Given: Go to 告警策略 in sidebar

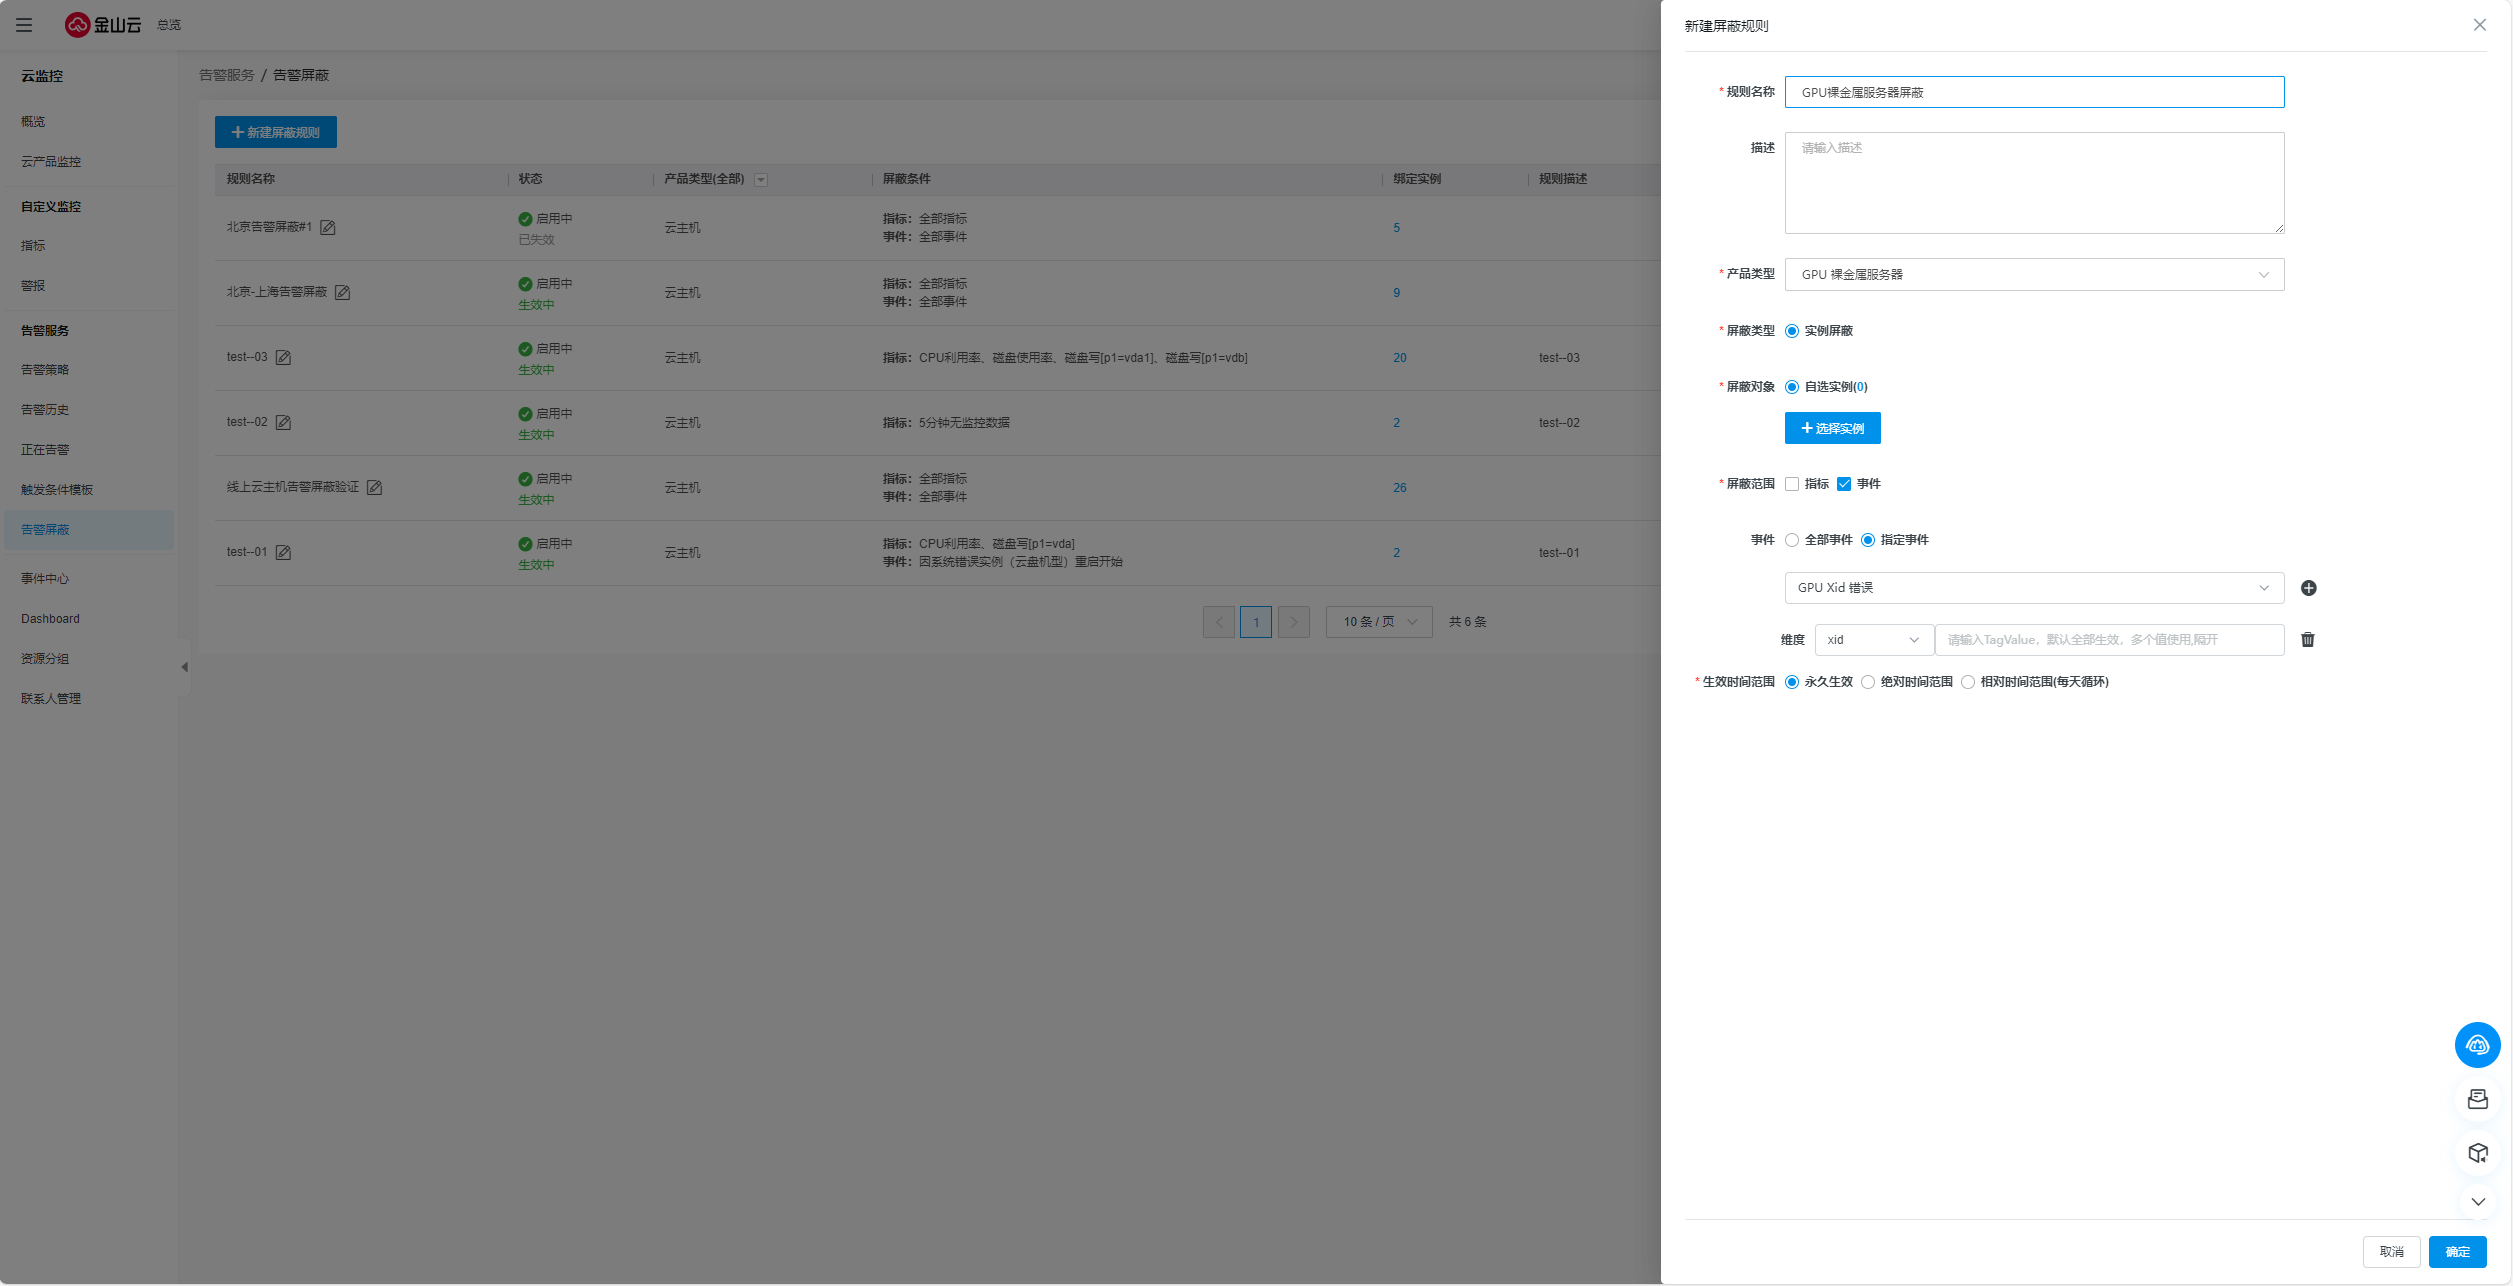Looking at the screenshot, I should point(45,370).
